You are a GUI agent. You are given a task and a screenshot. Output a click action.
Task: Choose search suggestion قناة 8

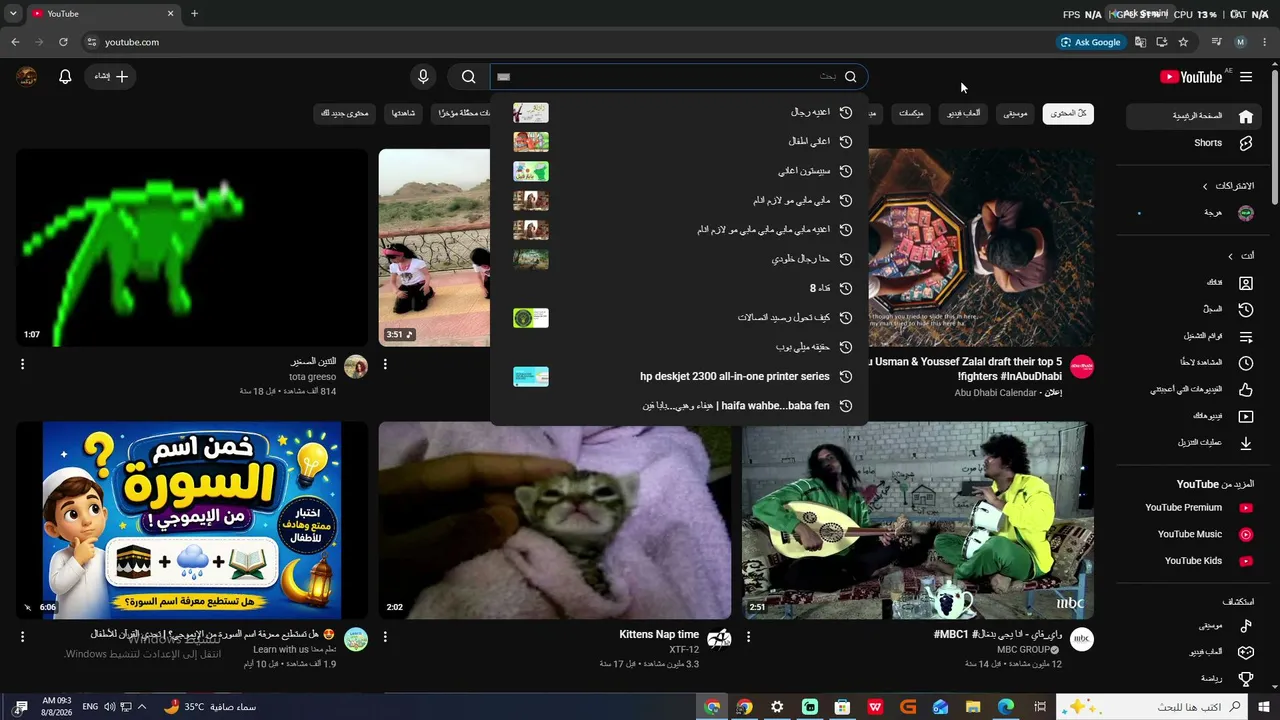pos(679,288)
